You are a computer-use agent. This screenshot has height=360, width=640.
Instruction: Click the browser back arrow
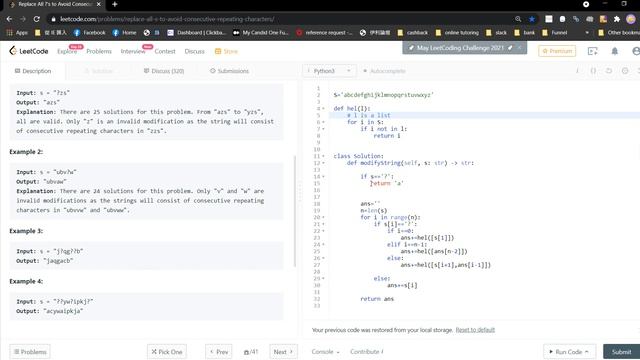9,19
